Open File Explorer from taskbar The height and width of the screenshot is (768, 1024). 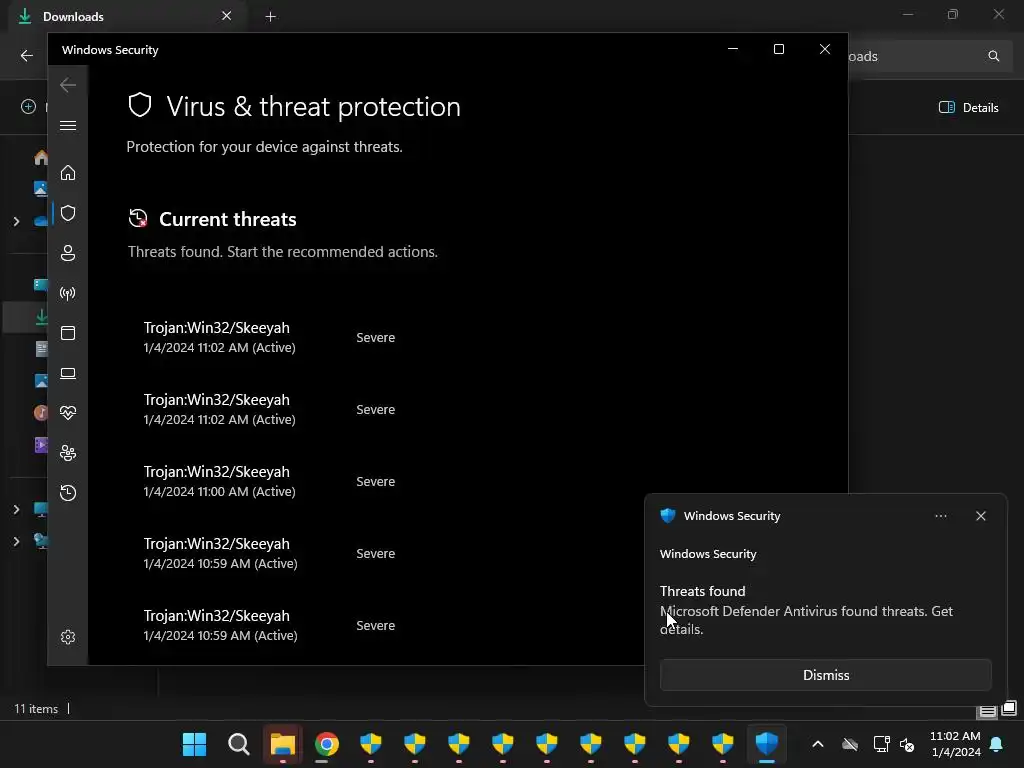283,744
